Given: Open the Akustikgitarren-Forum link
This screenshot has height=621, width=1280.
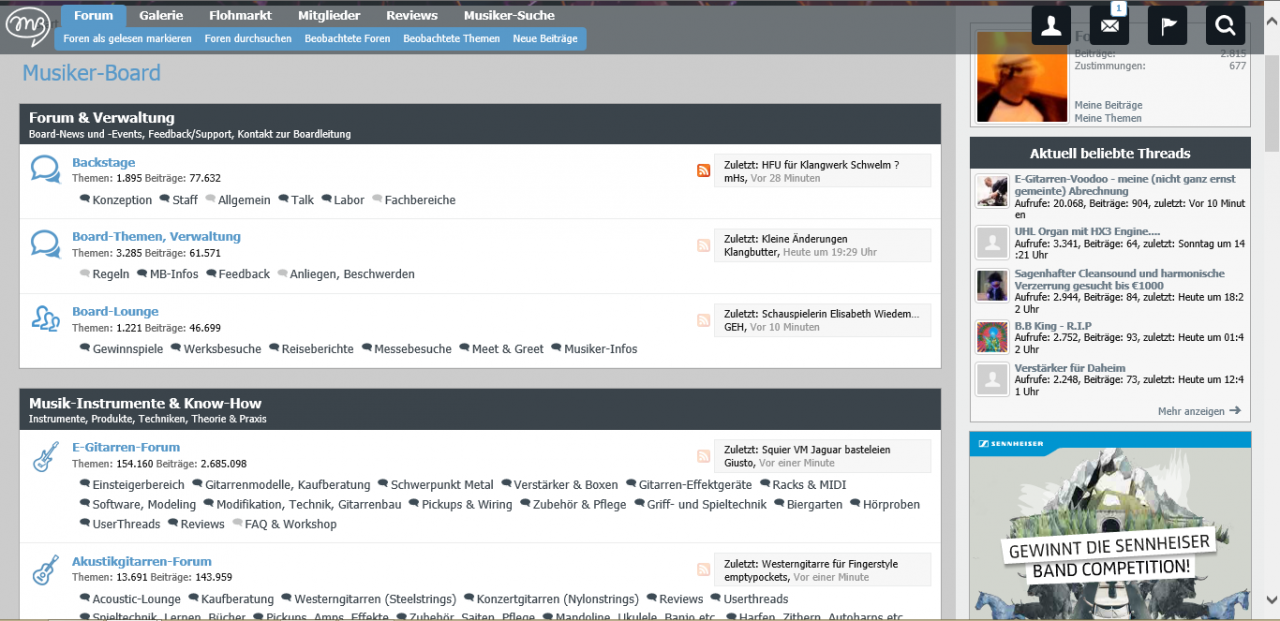Looking at the screenshot, I should [x=142, y=561].
